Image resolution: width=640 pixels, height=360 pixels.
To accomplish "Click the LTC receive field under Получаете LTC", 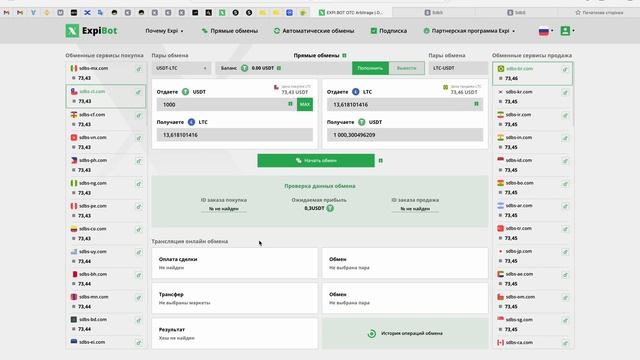I will click(235, 135).
